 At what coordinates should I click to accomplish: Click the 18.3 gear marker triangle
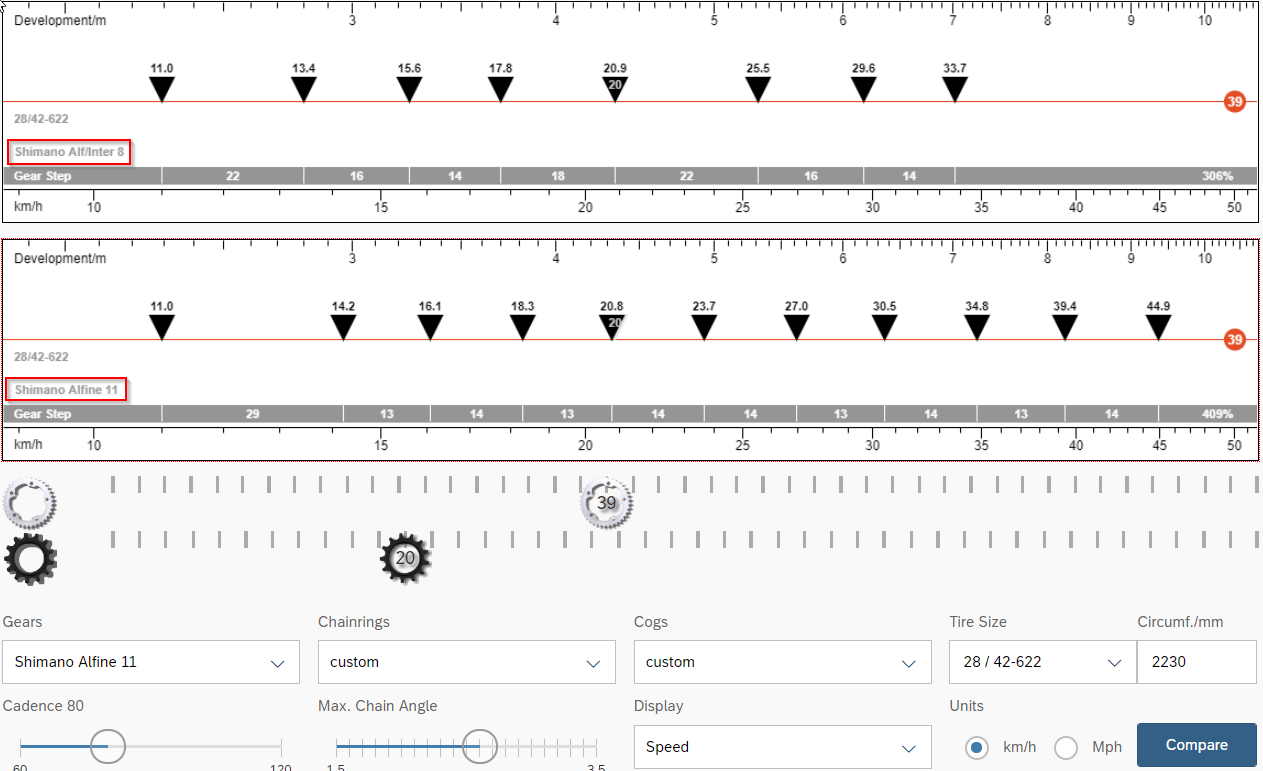(522, 327)
